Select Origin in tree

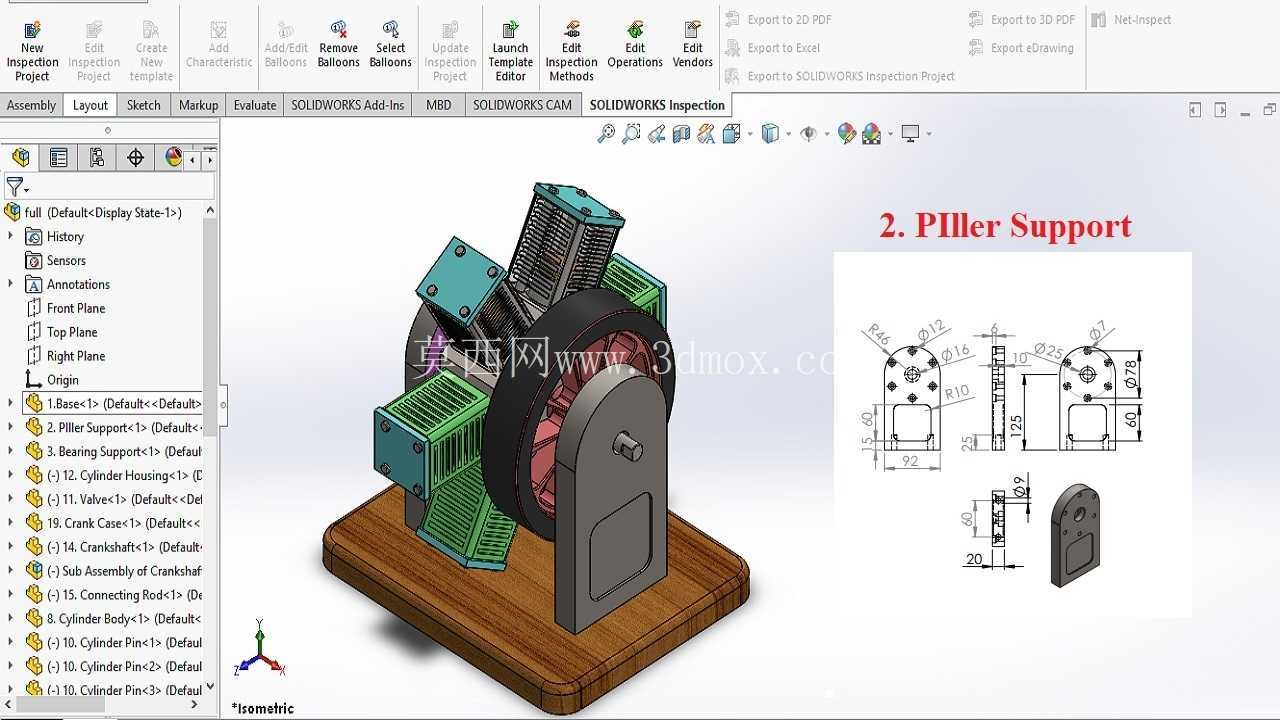coord(62,380)
